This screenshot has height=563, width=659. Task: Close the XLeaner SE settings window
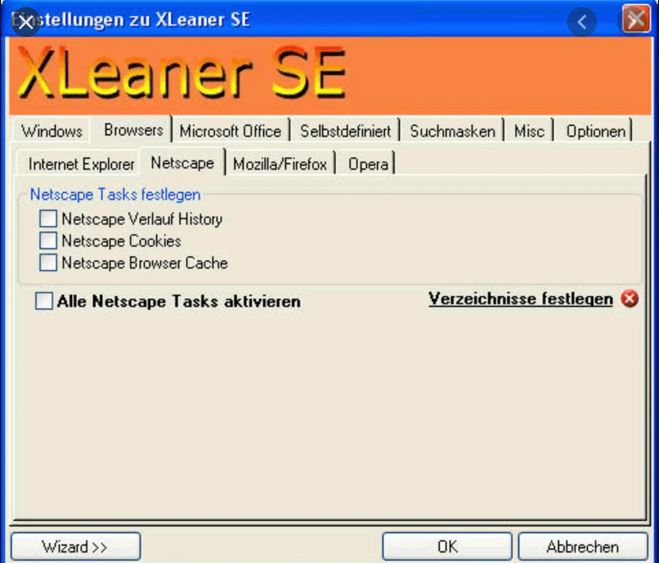(636, 19)
